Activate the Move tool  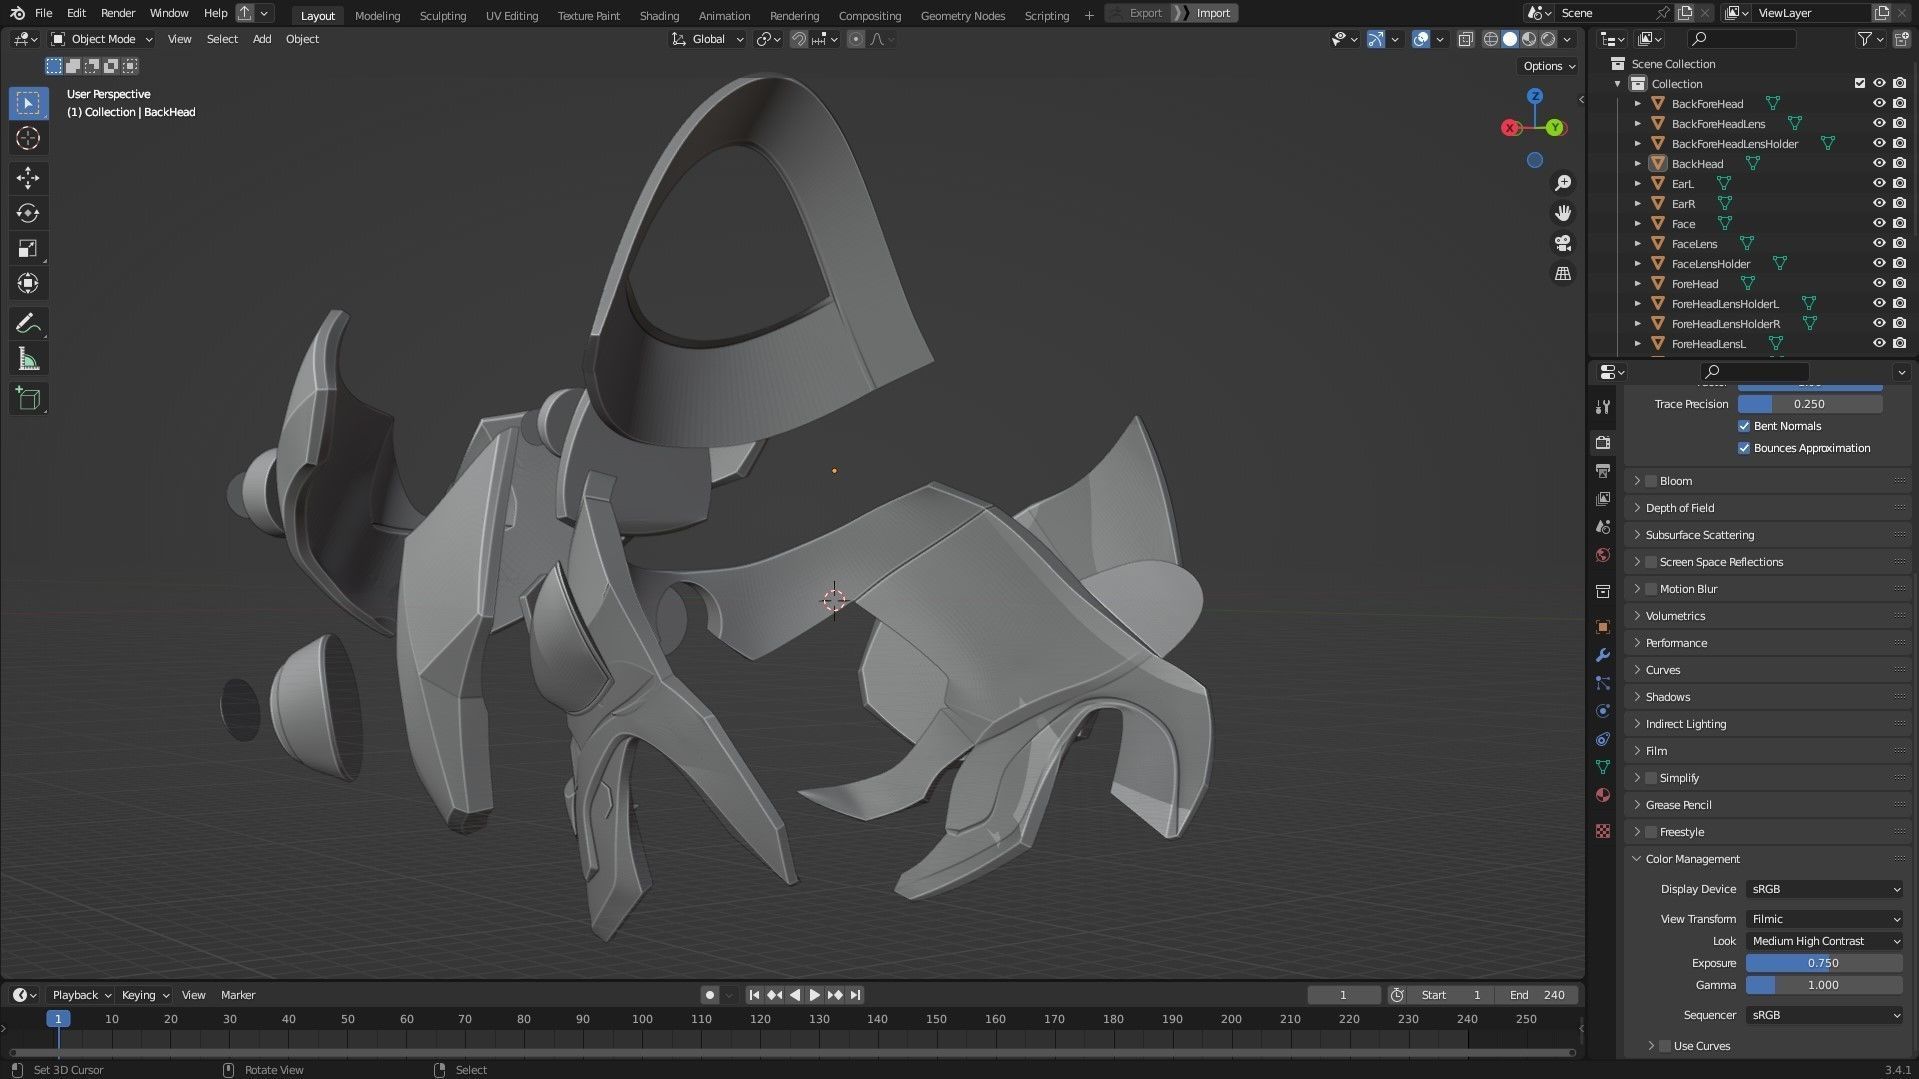click(x=28, y=178)
